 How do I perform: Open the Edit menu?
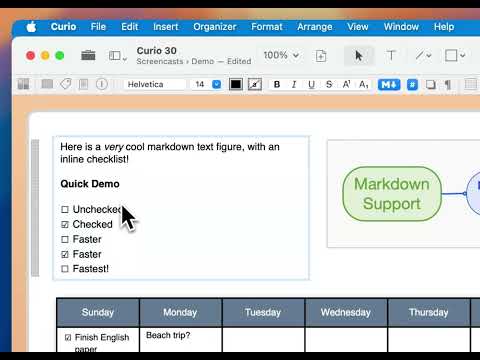[129, 27]
